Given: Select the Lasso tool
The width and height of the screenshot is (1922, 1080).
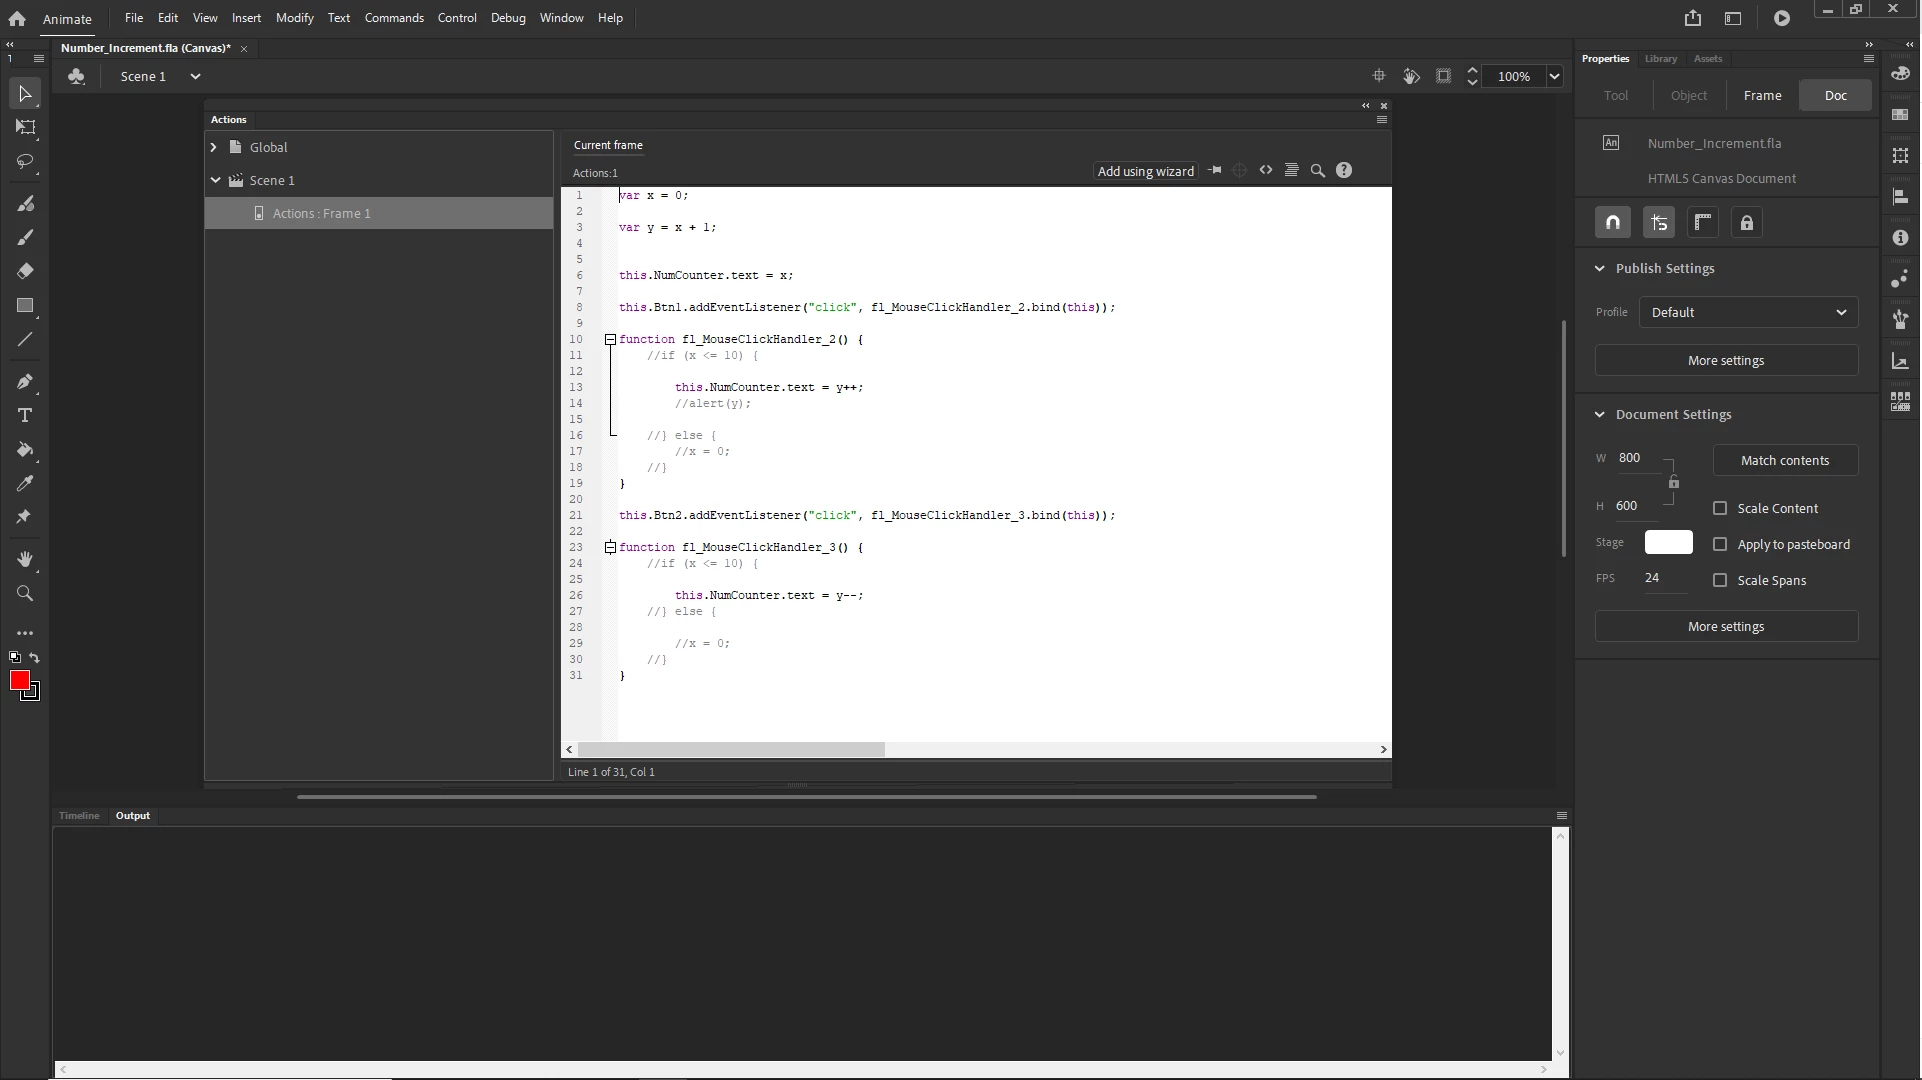Looking at the screenshot, I should click(x=25, y=161).
